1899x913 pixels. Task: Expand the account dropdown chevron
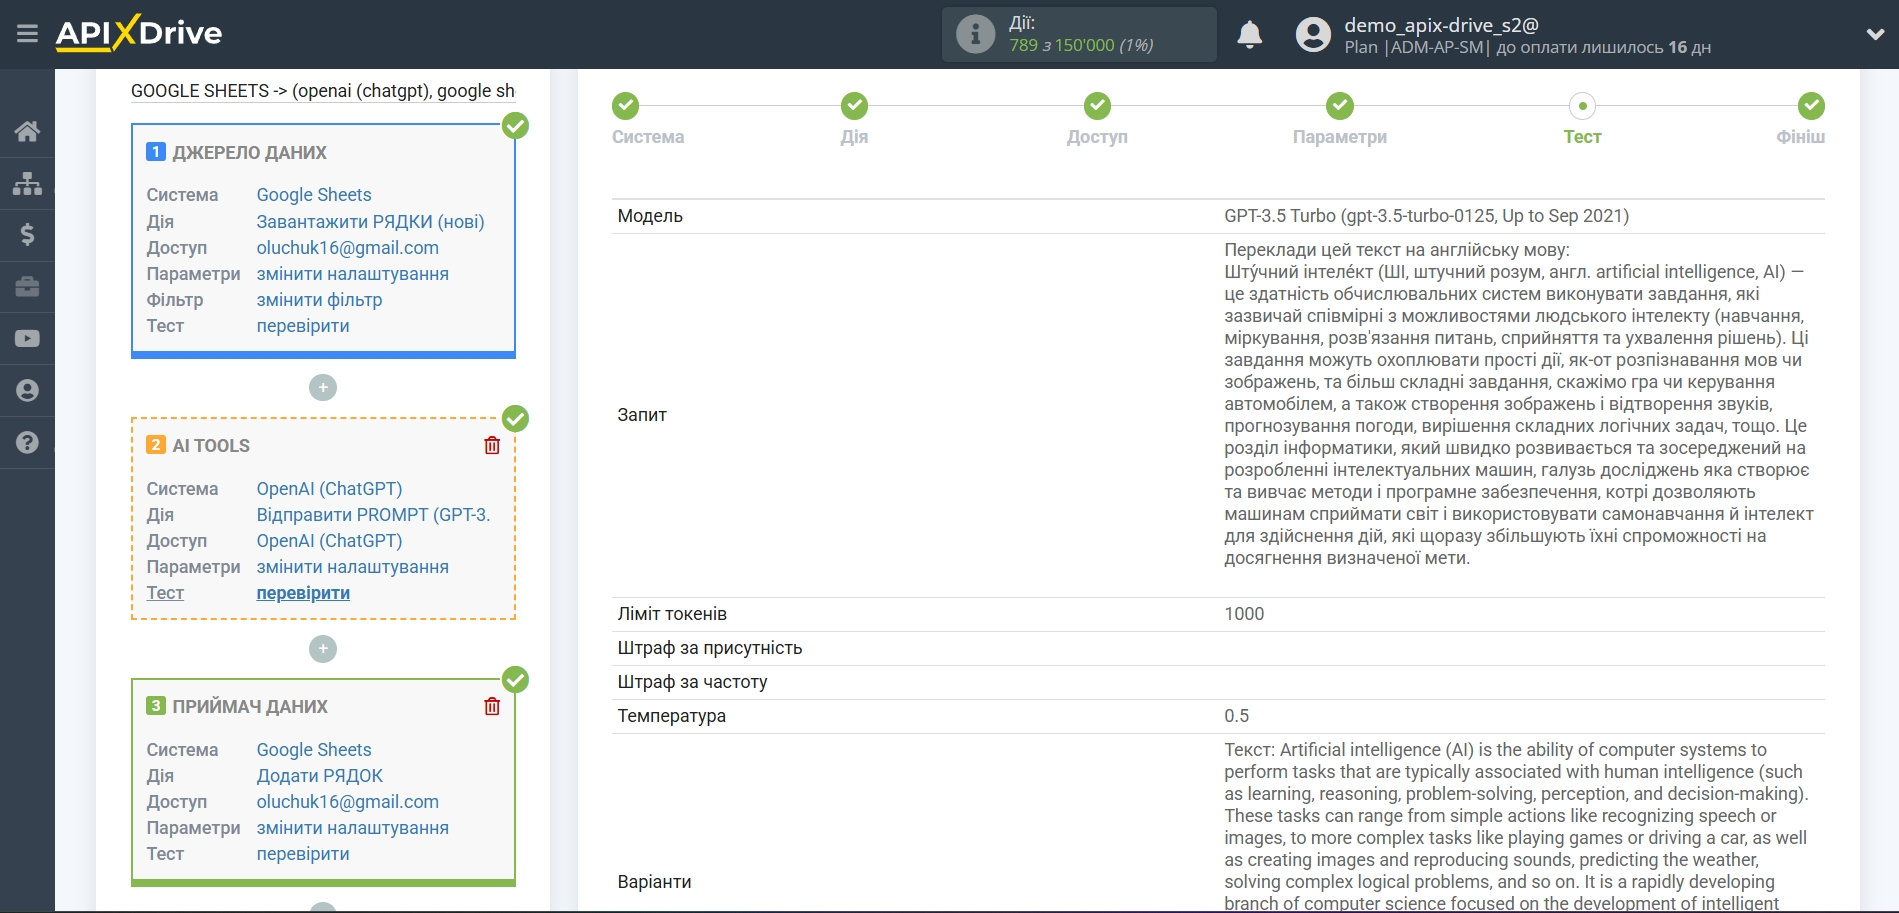click(x=1875, y=35)
